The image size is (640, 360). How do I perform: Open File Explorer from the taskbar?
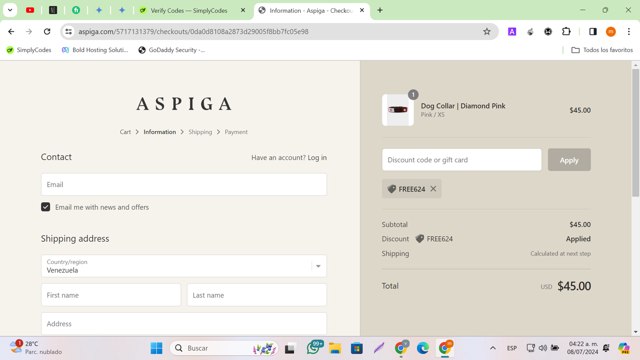[335, 348]
